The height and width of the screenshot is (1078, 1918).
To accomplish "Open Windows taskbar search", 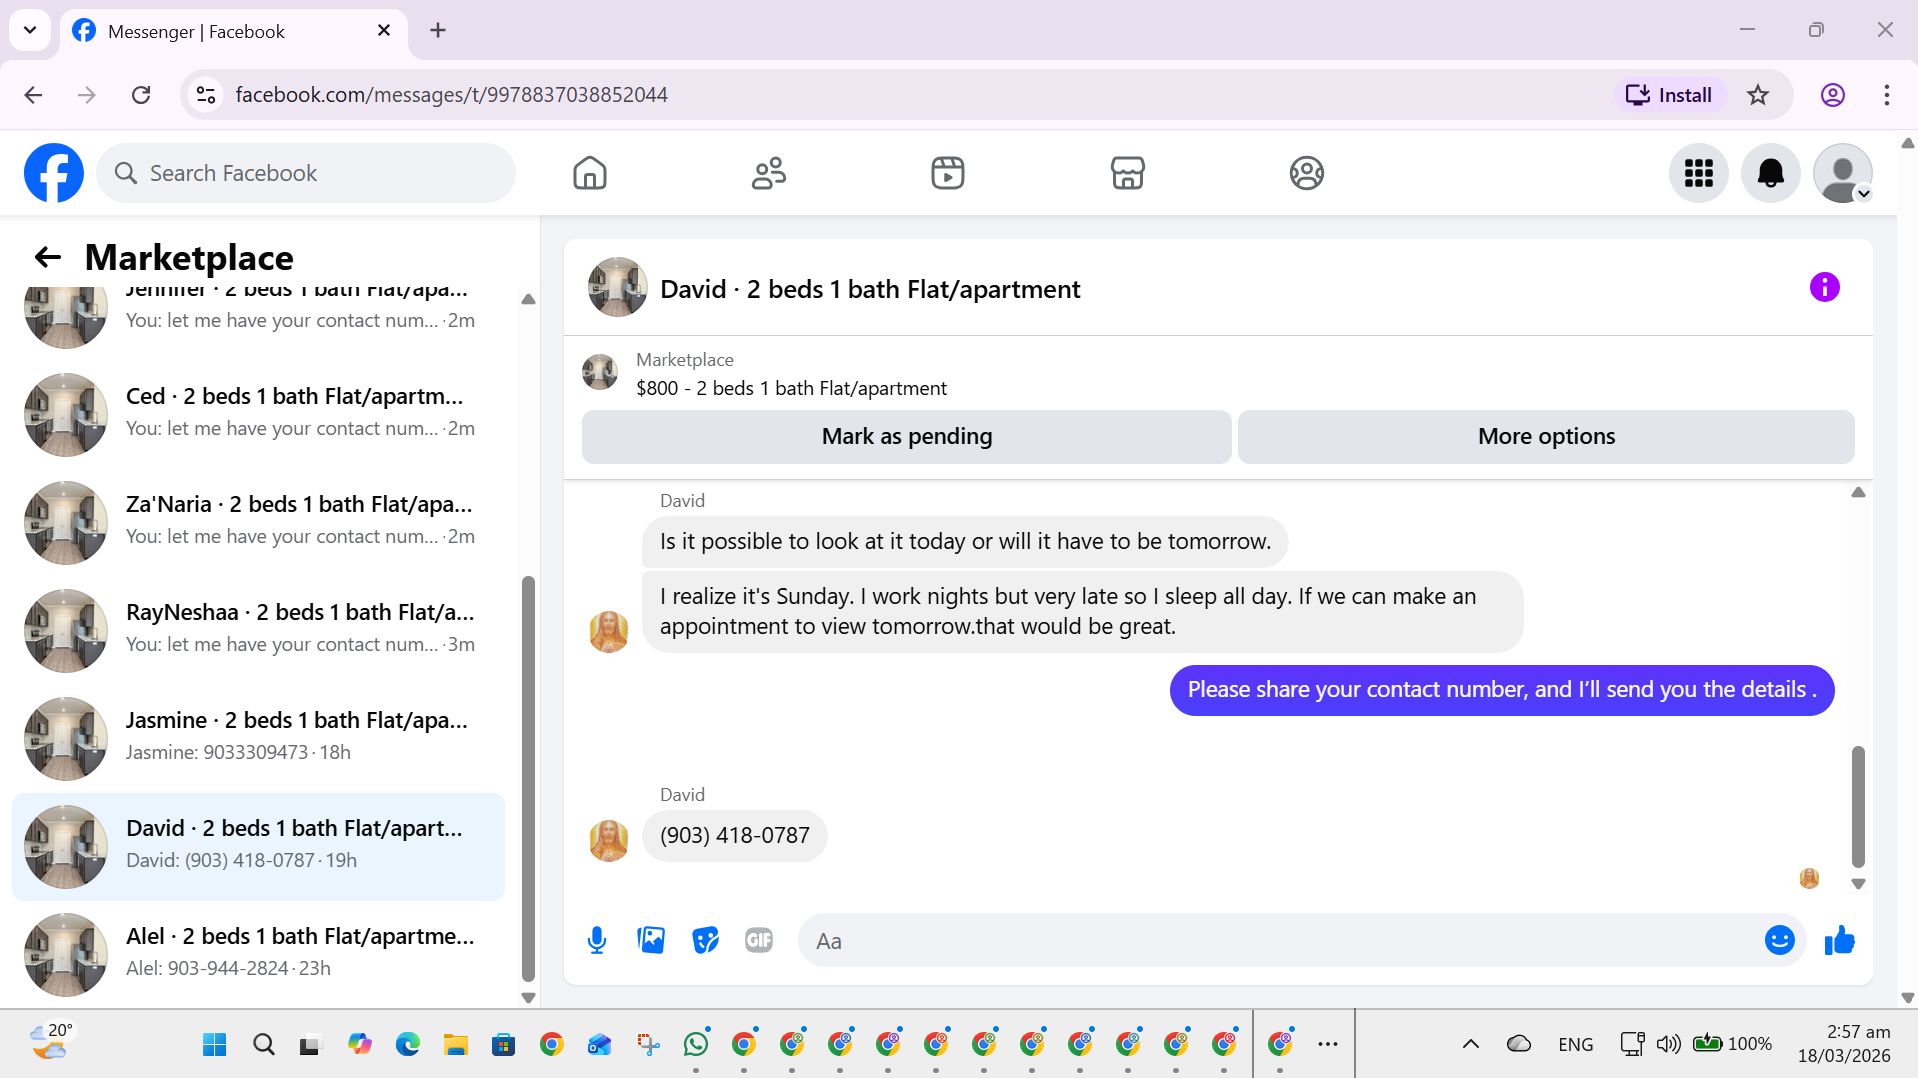I will 264,1045.
